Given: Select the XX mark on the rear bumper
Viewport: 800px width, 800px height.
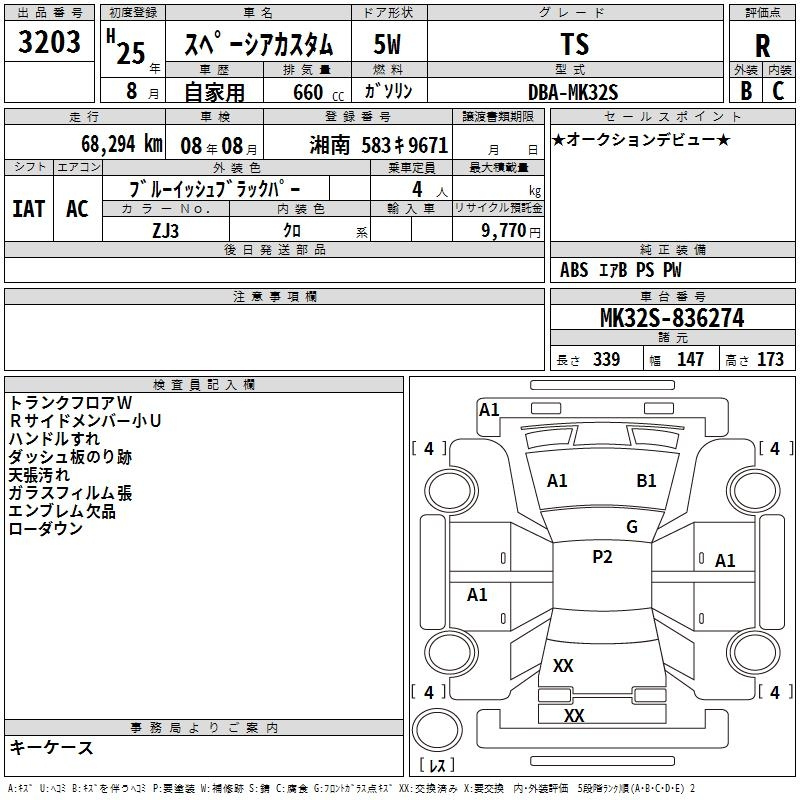Looking at the screenshot, I should 574,716.
